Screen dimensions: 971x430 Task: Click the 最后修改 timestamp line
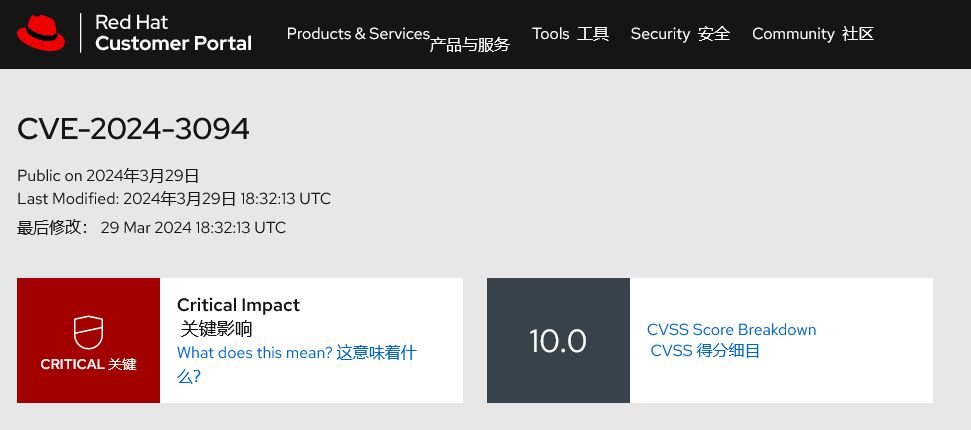[x=151, y=227]
